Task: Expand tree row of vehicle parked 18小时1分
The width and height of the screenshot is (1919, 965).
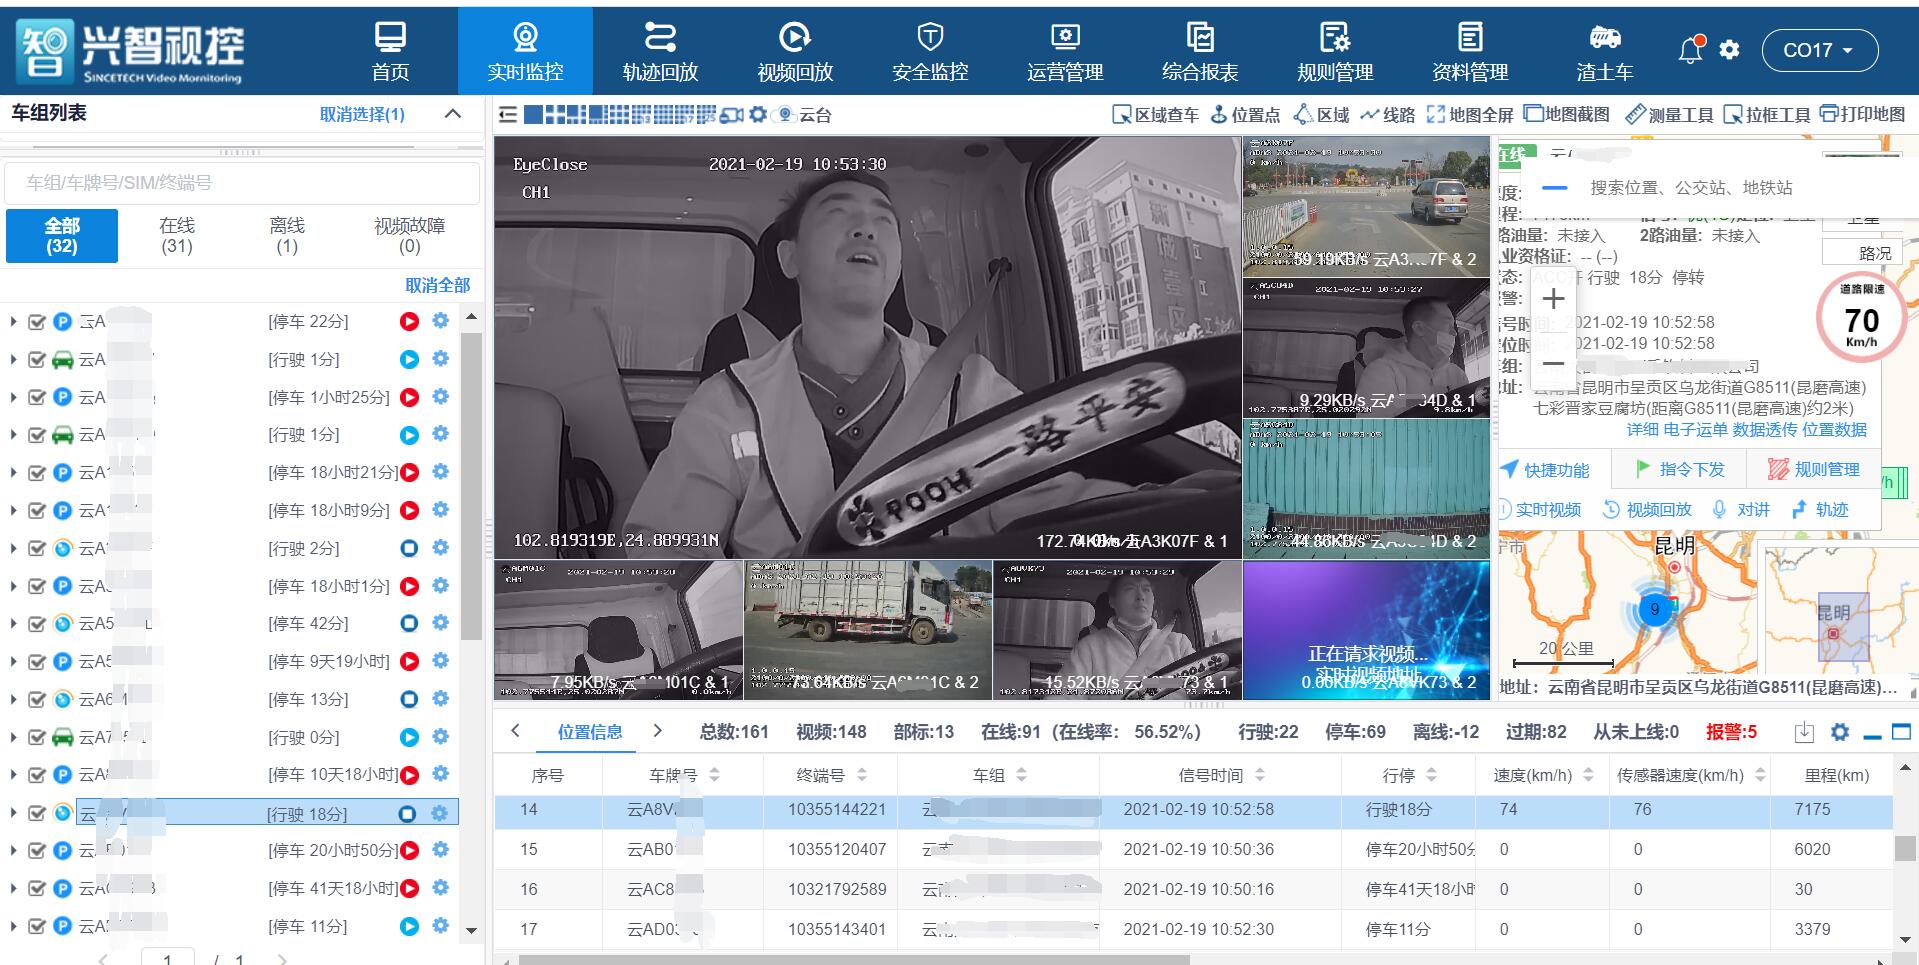Action: coord(13,586)
